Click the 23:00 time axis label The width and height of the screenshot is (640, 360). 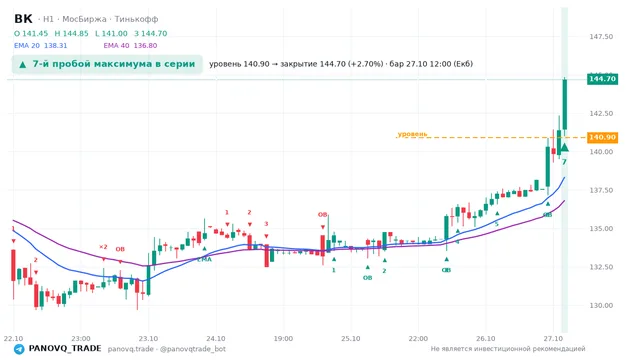(81, 339)
